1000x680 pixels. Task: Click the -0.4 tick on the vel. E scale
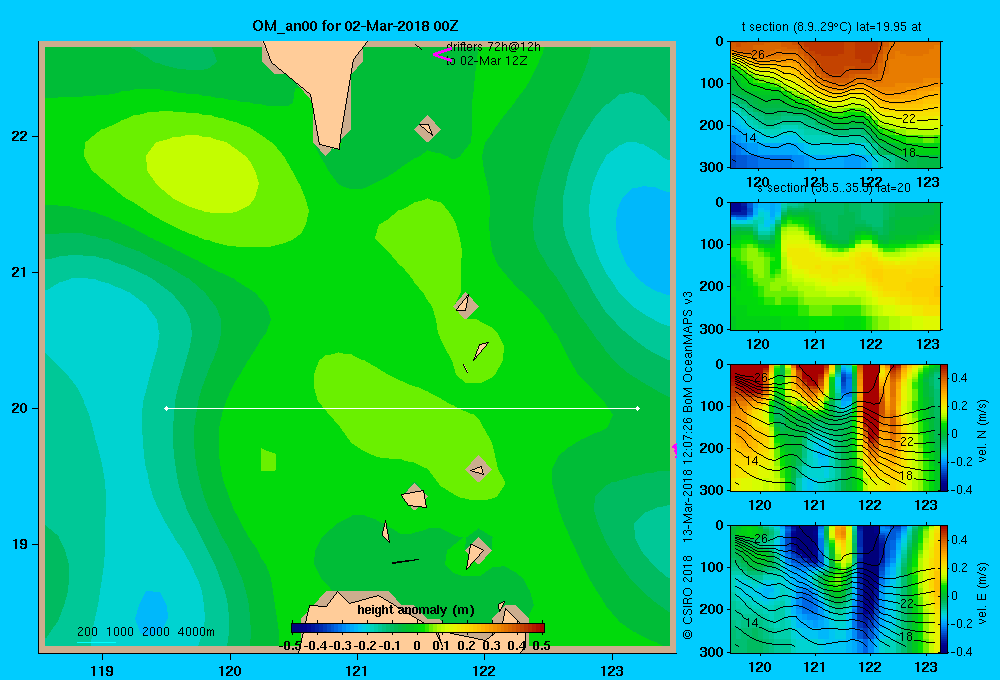(960, 651)
